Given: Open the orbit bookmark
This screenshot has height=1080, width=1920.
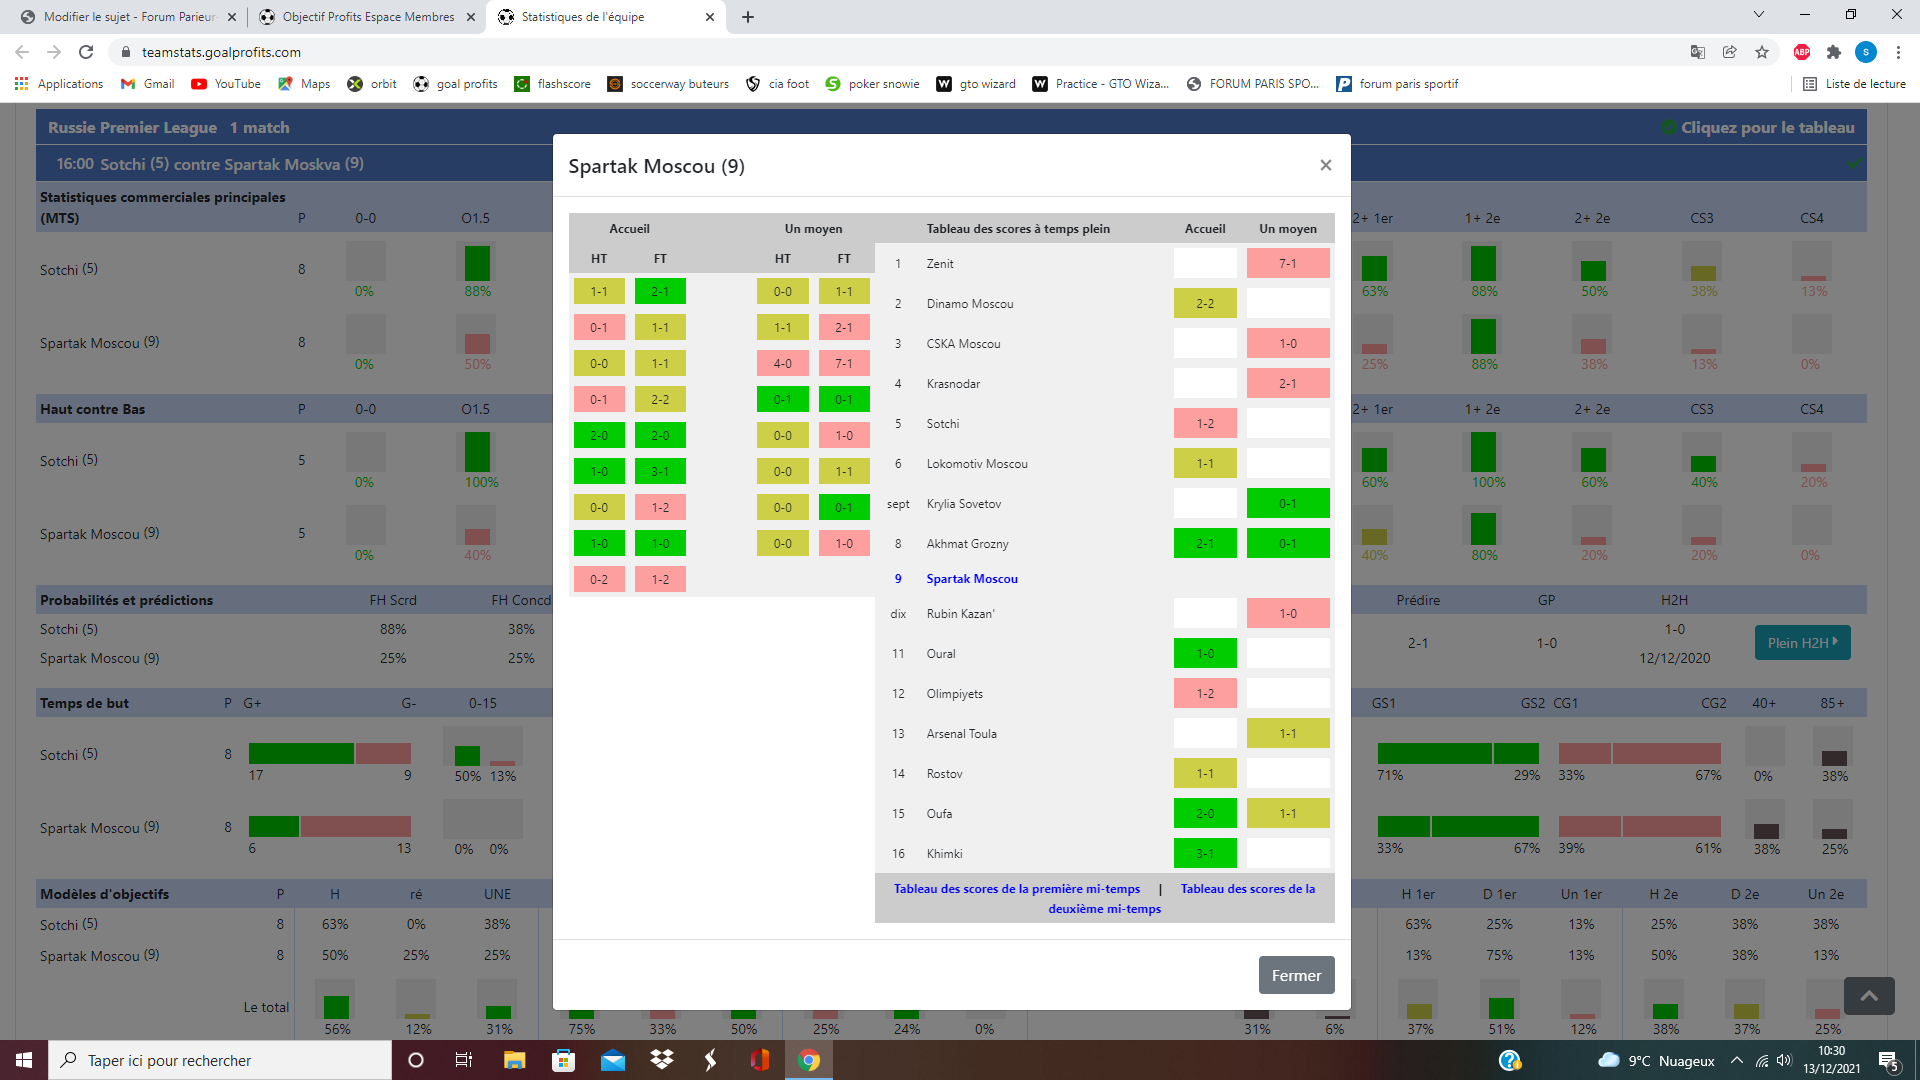Looking at the screenshot, I should point(372,84).
